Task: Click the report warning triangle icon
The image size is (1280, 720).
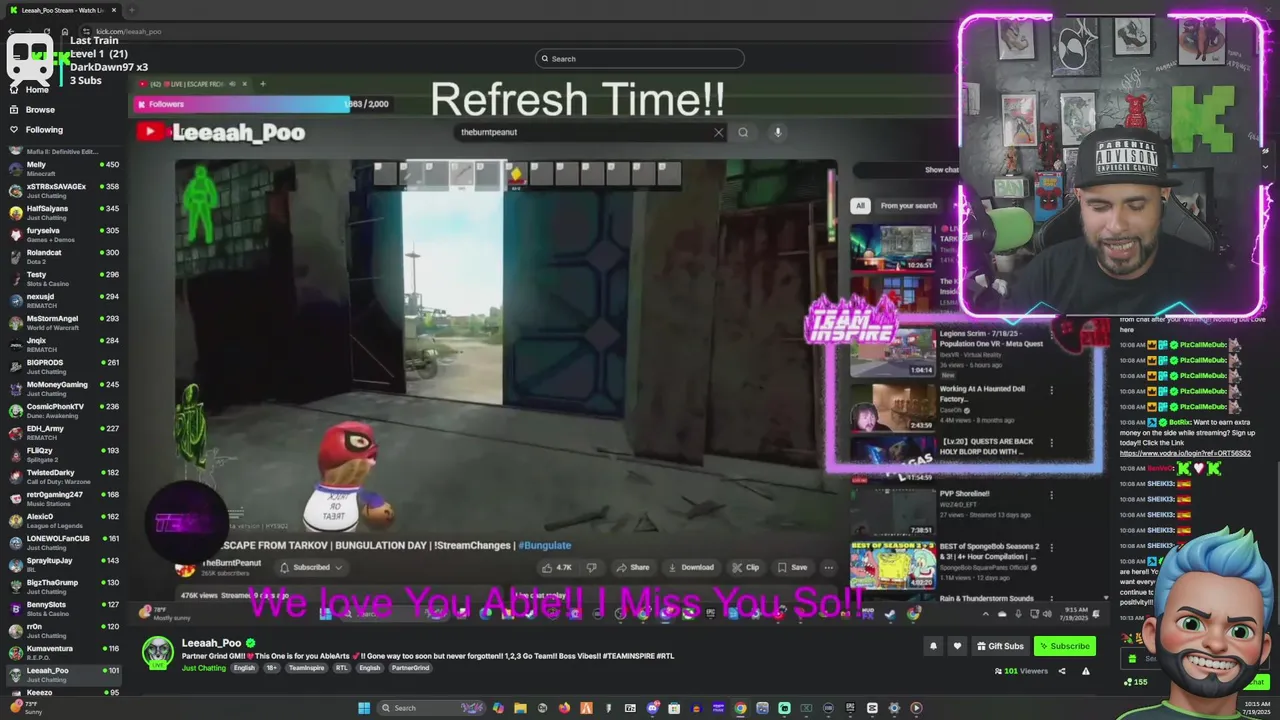Action: pyautogui.click(x=1086, y=671)
